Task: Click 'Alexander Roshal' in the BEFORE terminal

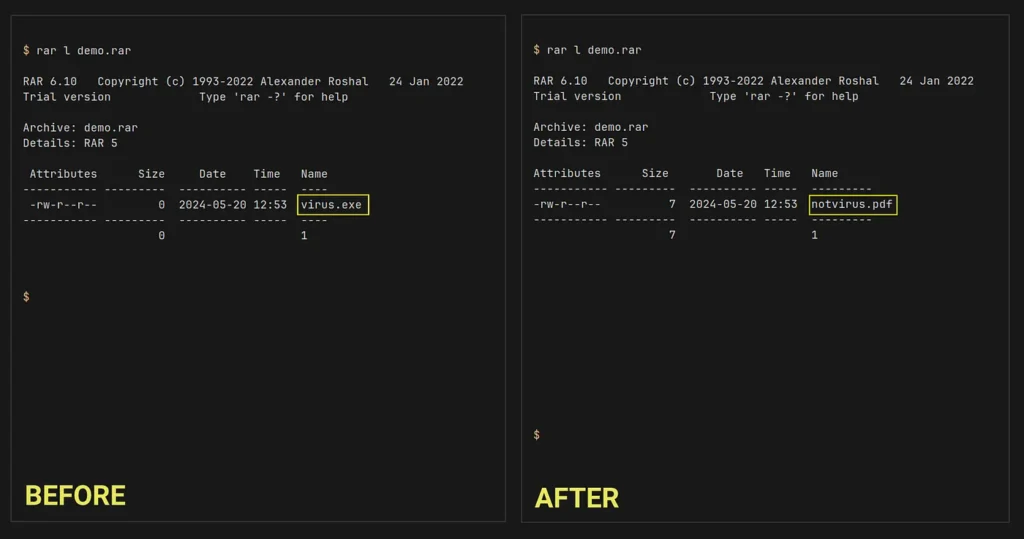Action: click(314, 82)
